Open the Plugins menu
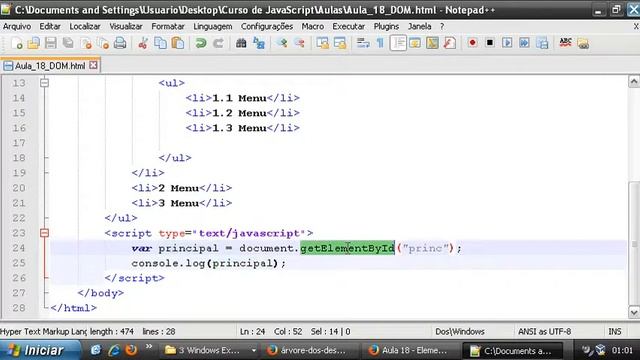 (386, 27)
